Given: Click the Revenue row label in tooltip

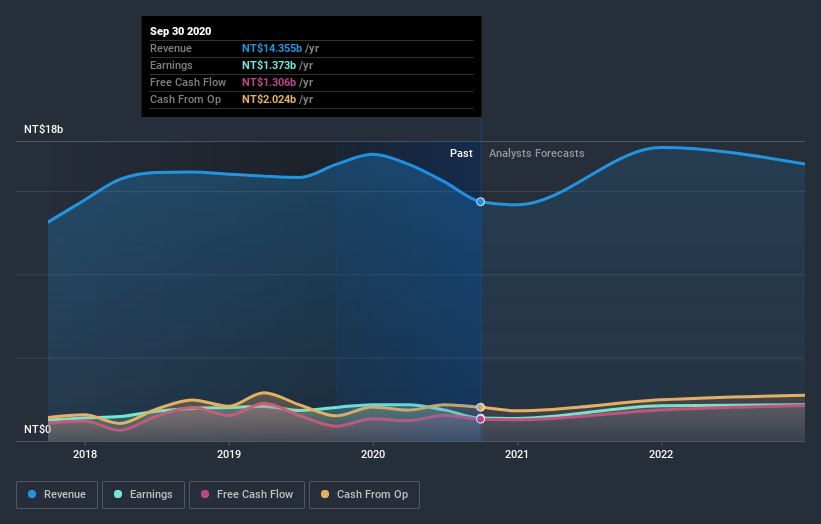Looking at the screenshot, I should [171, 48].
